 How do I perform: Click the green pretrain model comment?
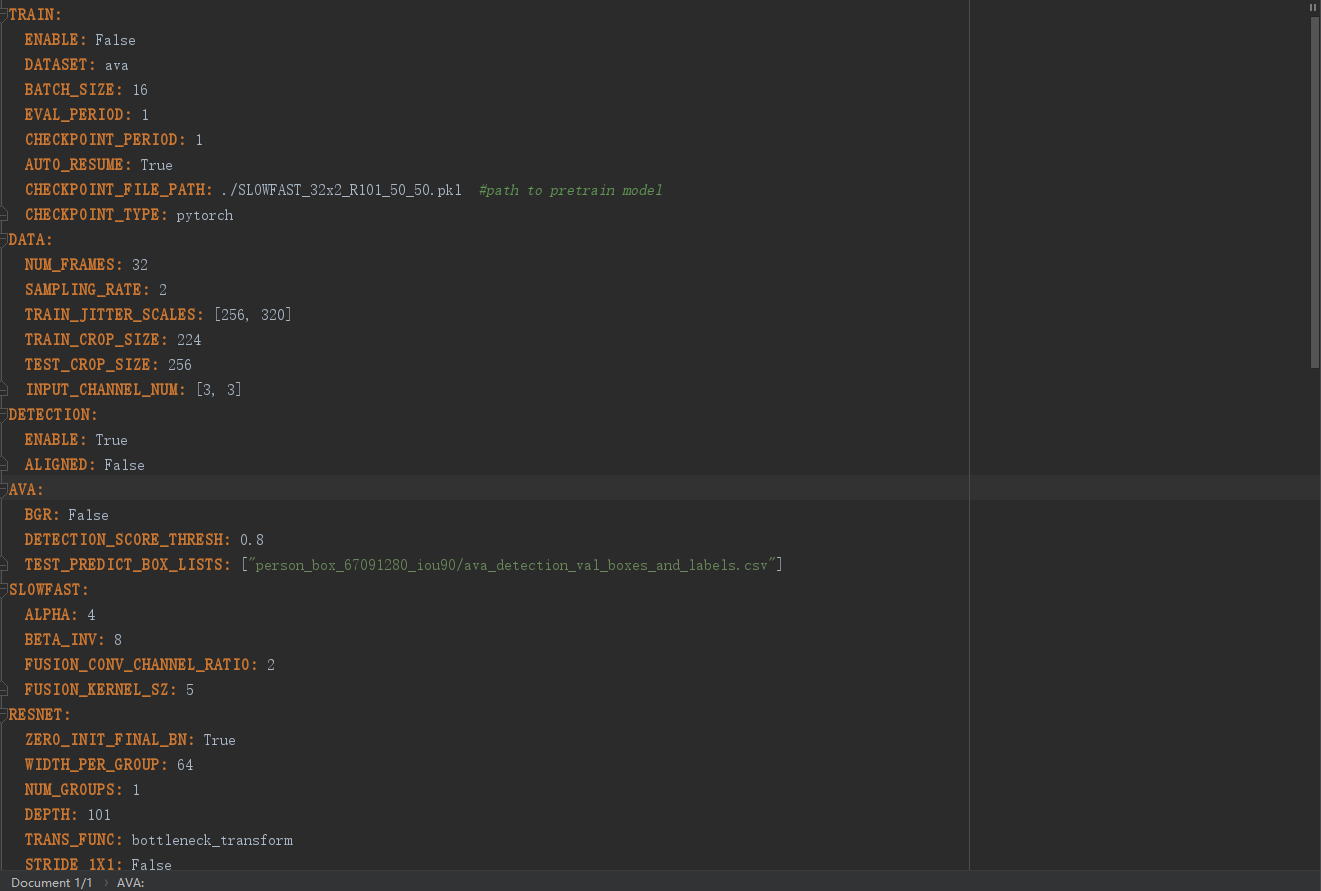(570, 189)
